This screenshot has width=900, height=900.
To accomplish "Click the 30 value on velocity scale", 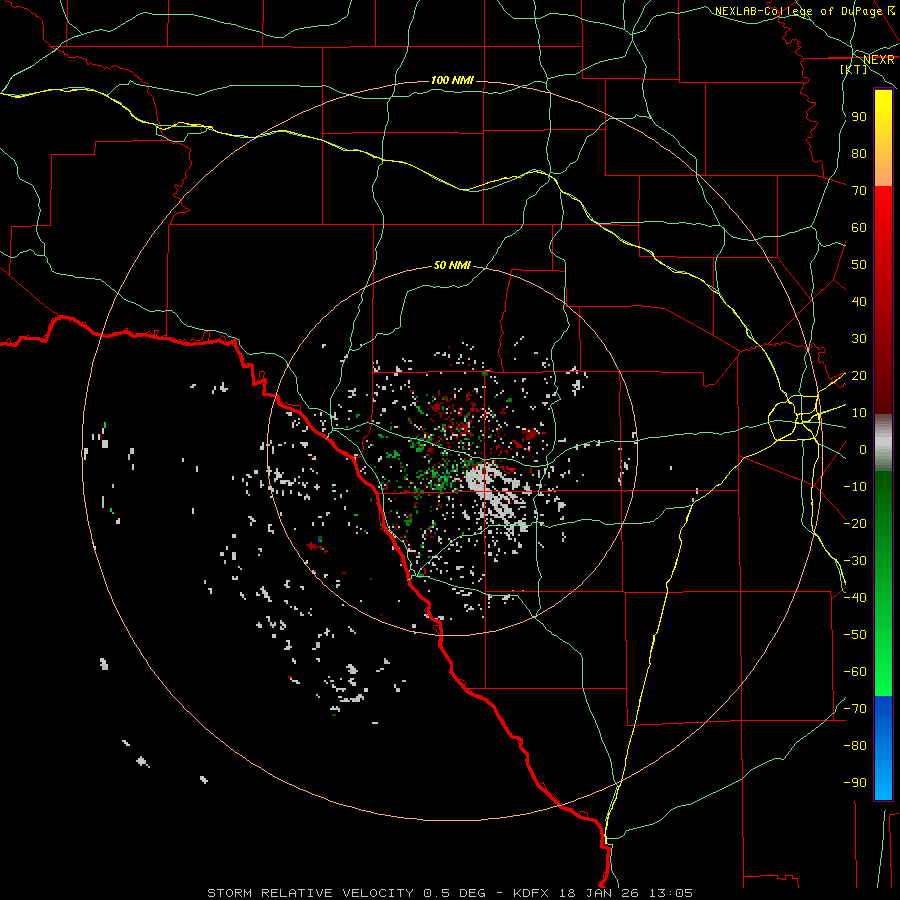I will pyautogui.click(x=859, y=339).
